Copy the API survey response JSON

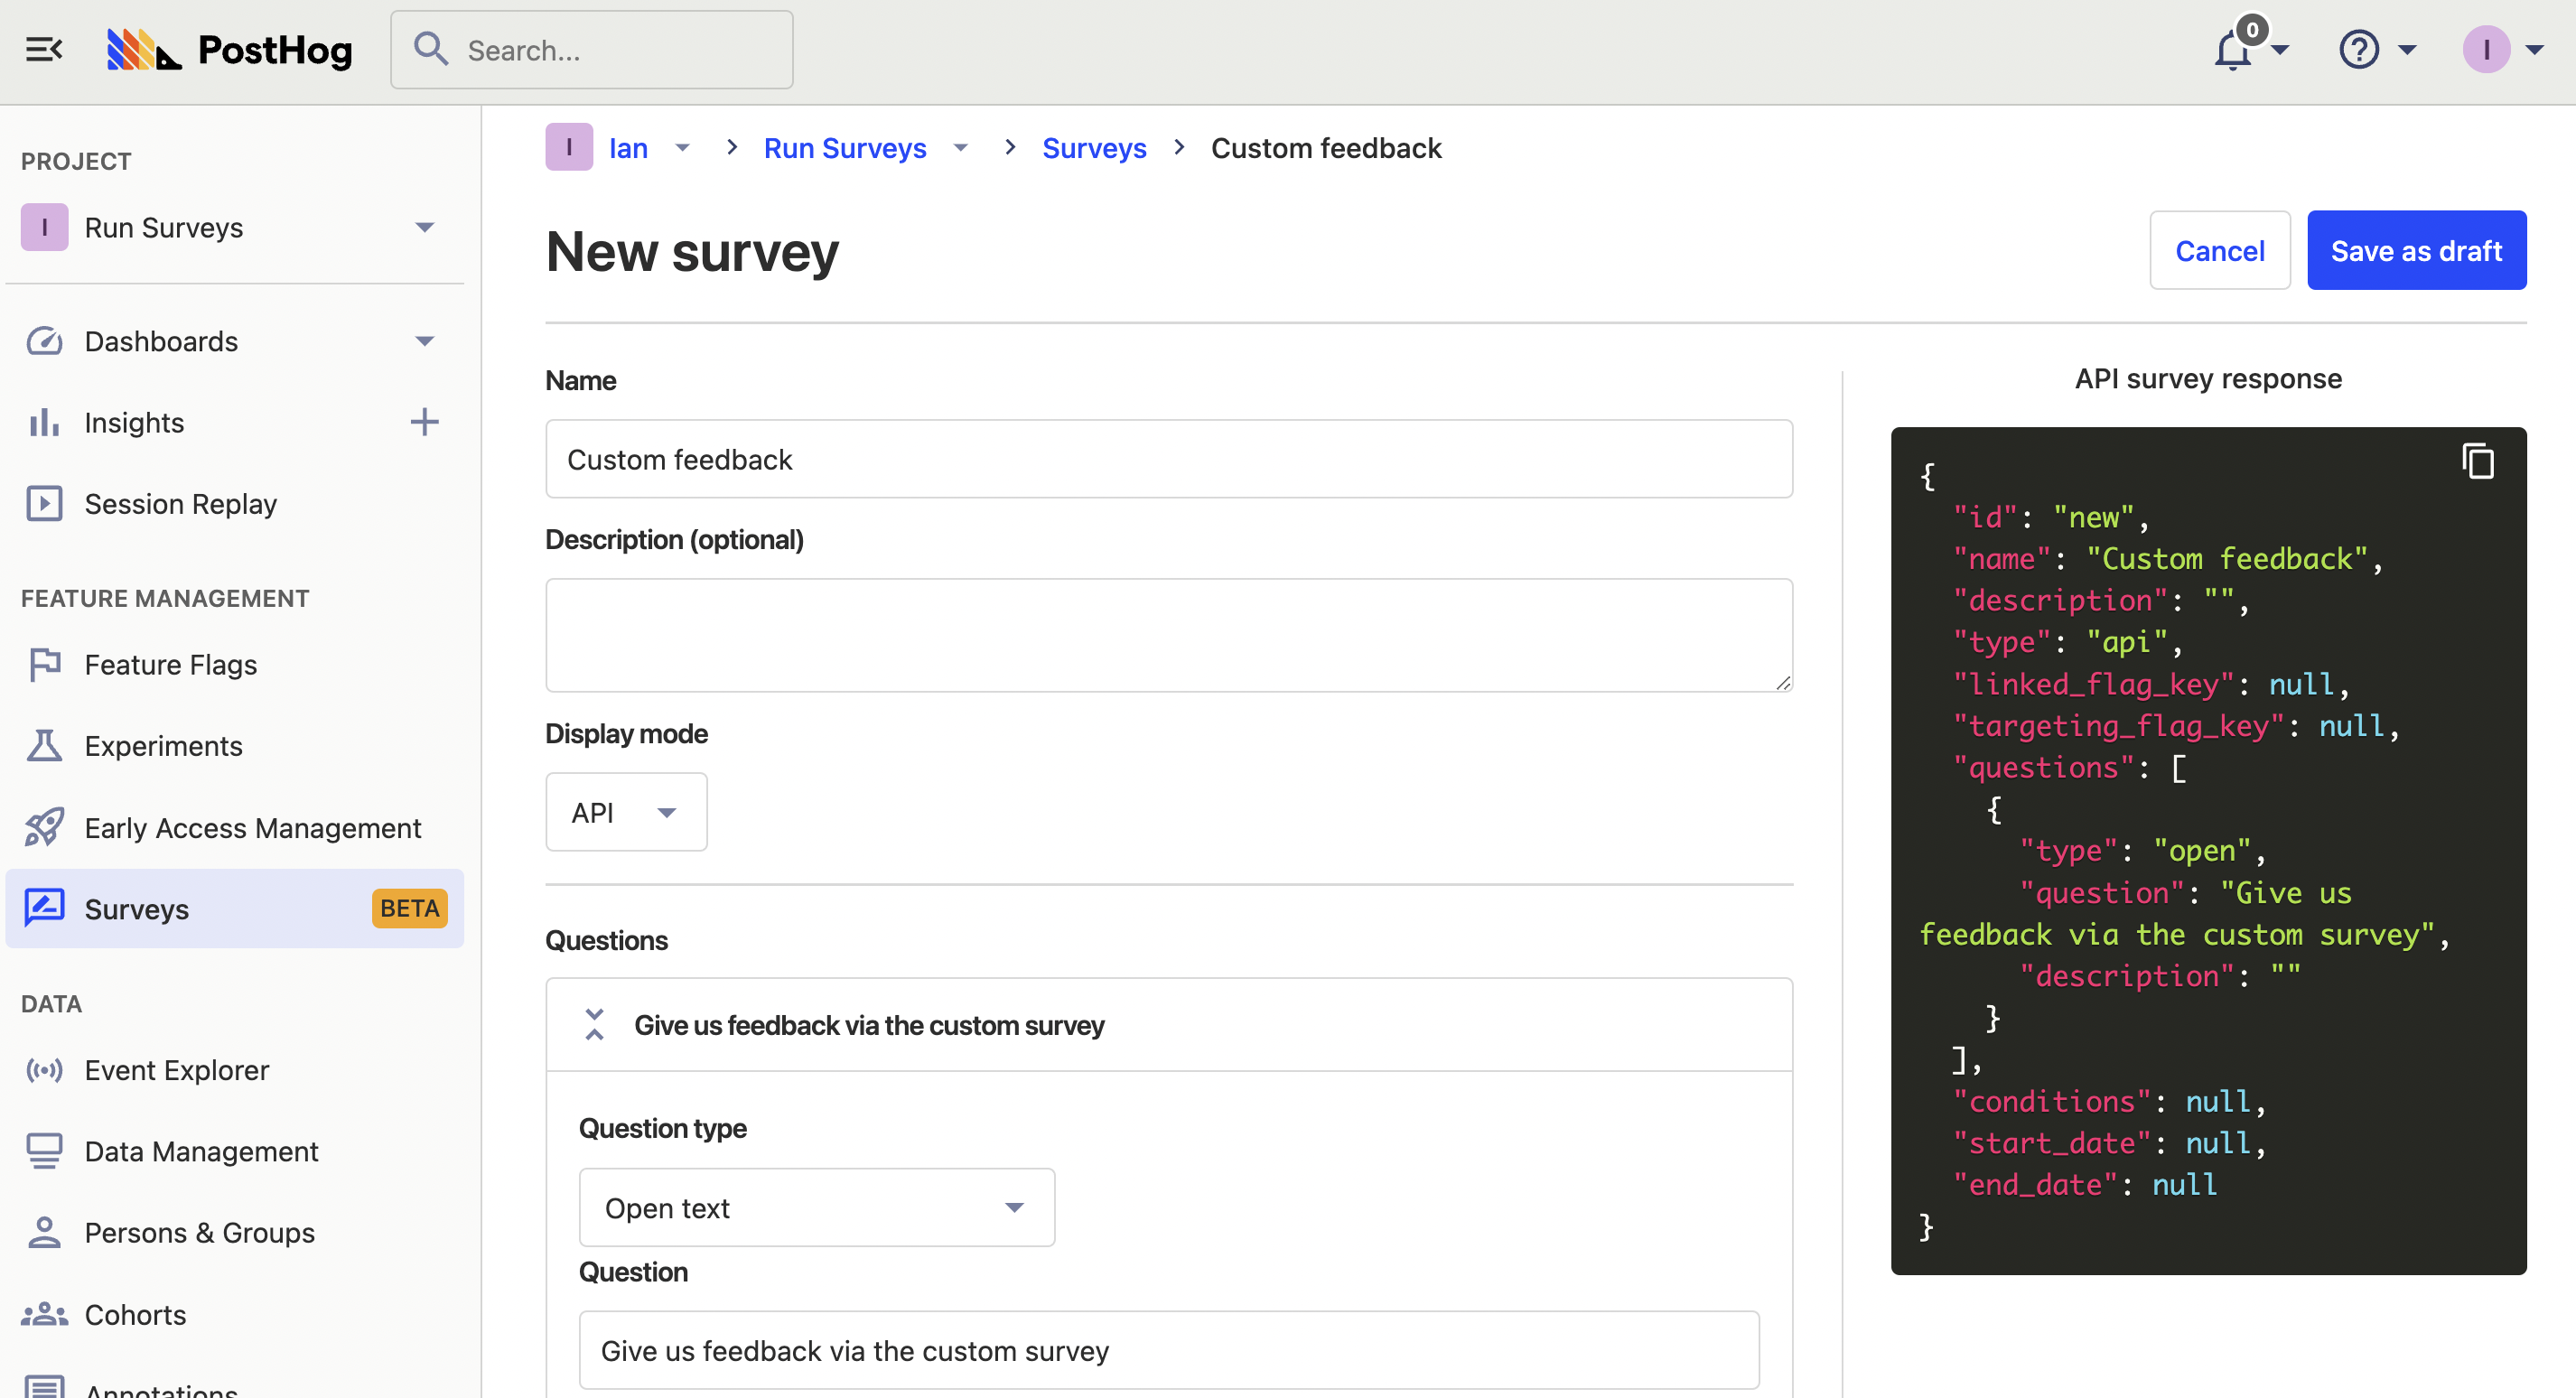pyautogui.click(x=2477, y=460)
